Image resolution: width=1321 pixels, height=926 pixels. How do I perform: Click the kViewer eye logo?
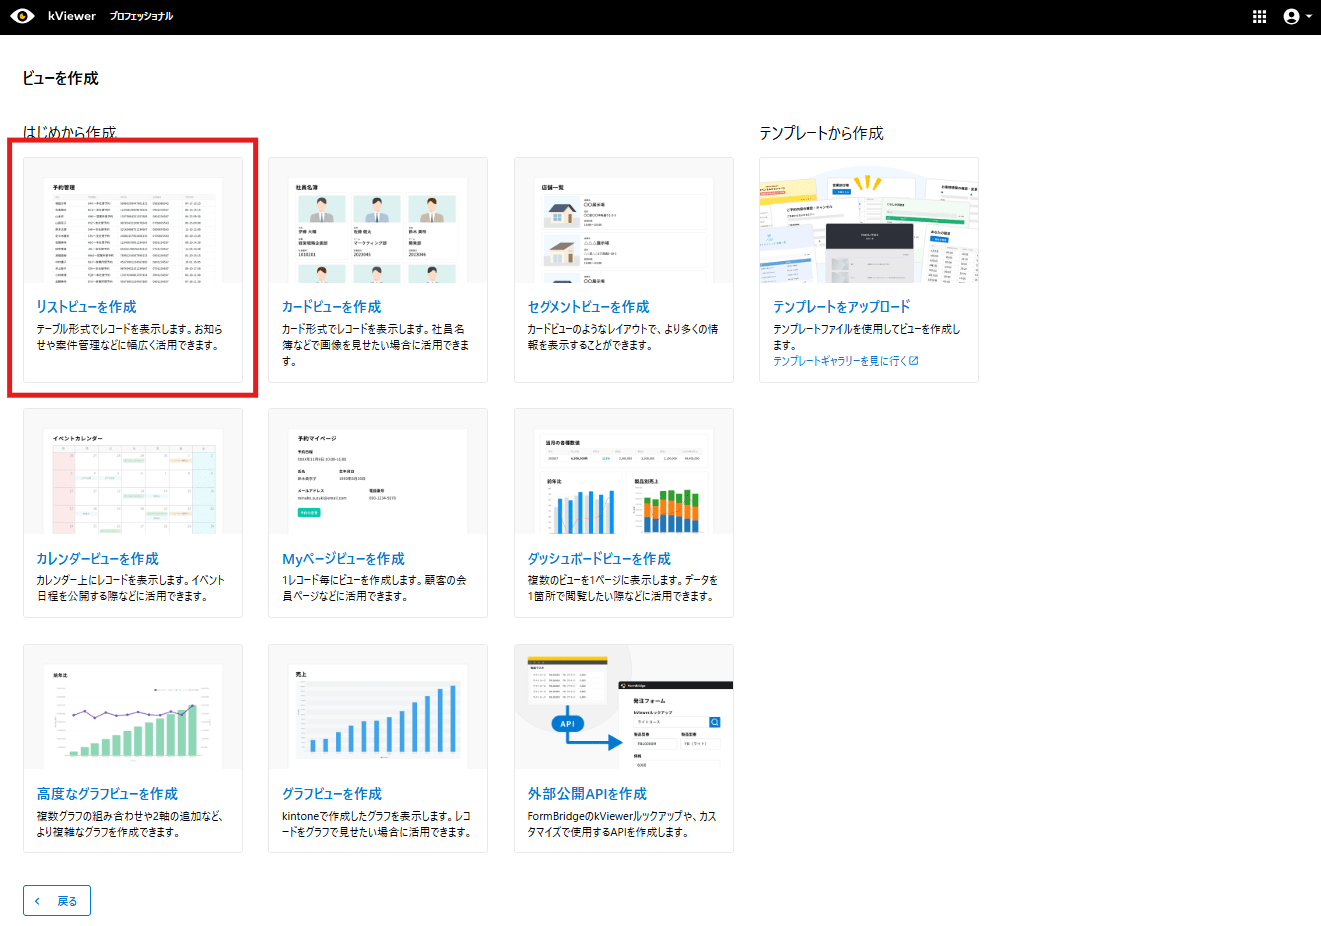[22, 16]
